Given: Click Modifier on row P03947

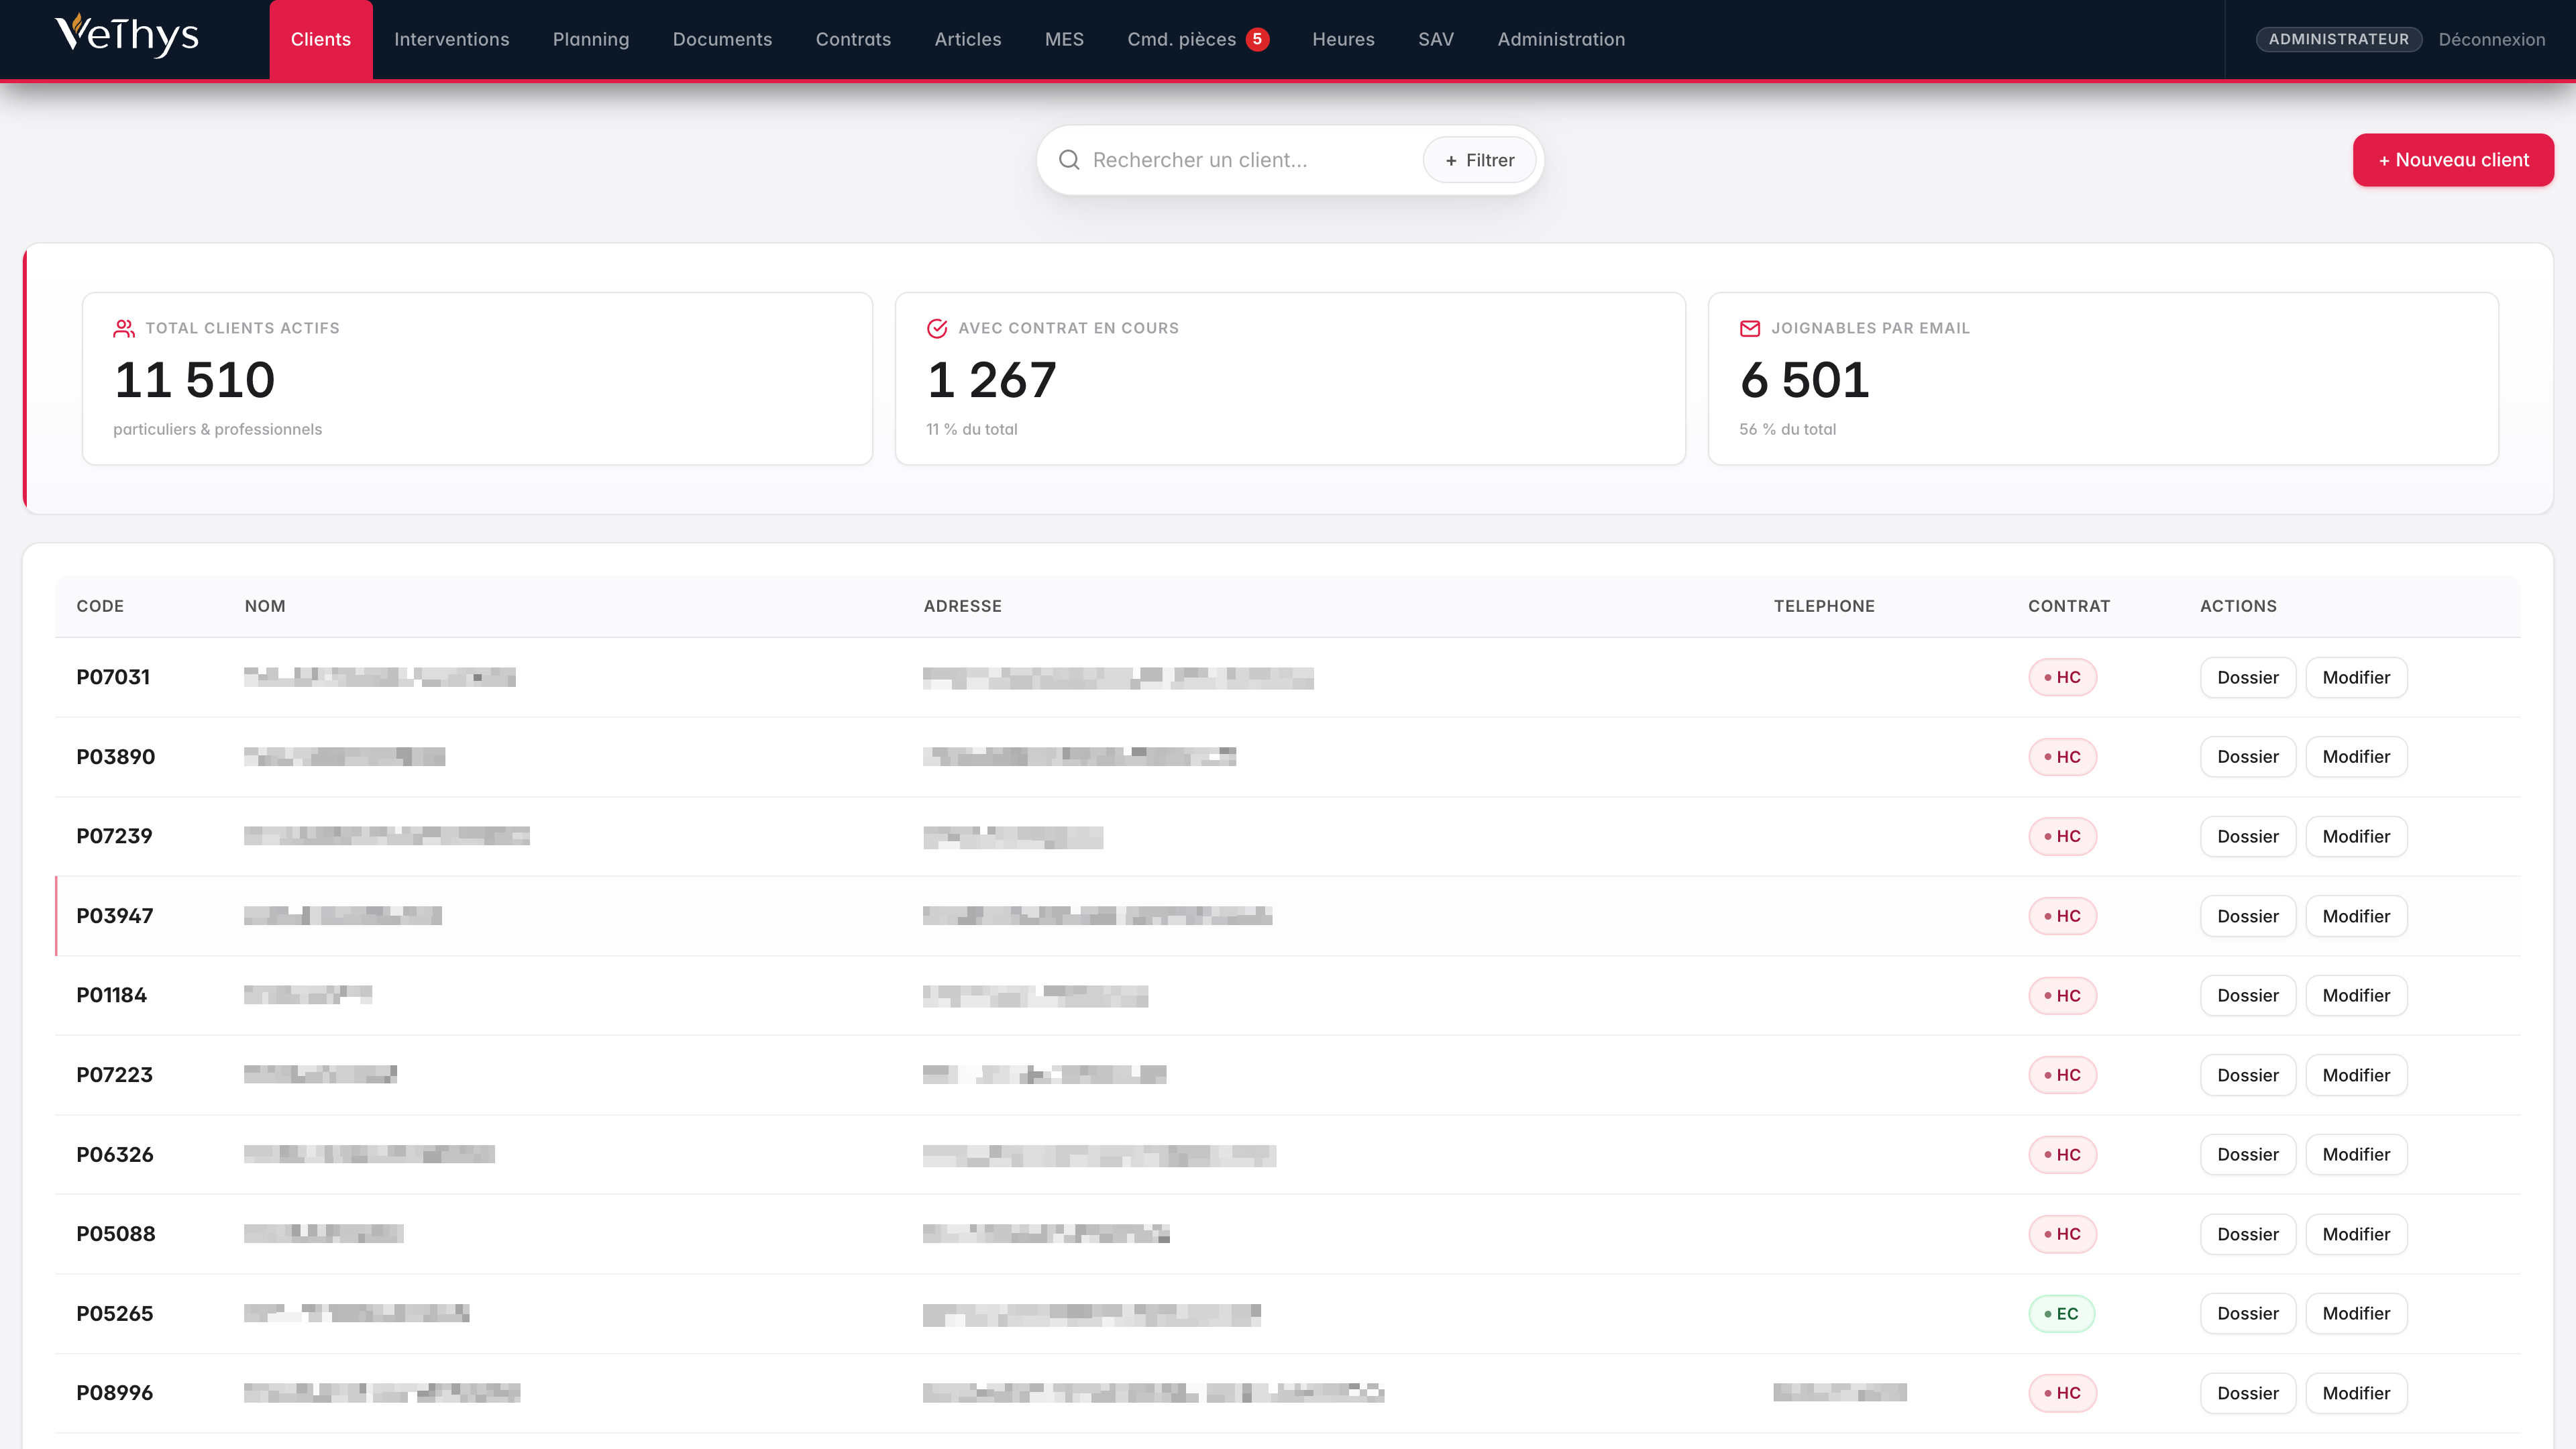Looking at the screenshot, I should point(2356,916).
